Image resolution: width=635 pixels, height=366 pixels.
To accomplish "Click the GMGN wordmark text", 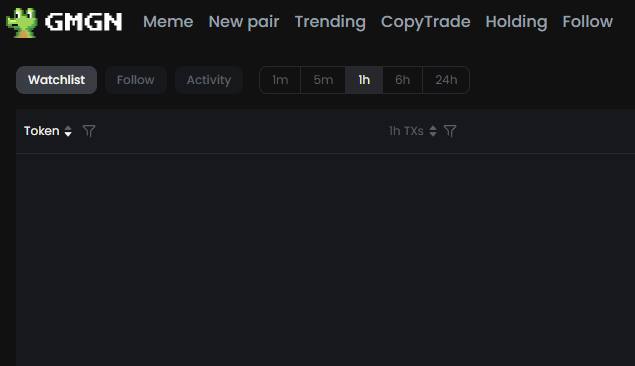I will (83, 22).
